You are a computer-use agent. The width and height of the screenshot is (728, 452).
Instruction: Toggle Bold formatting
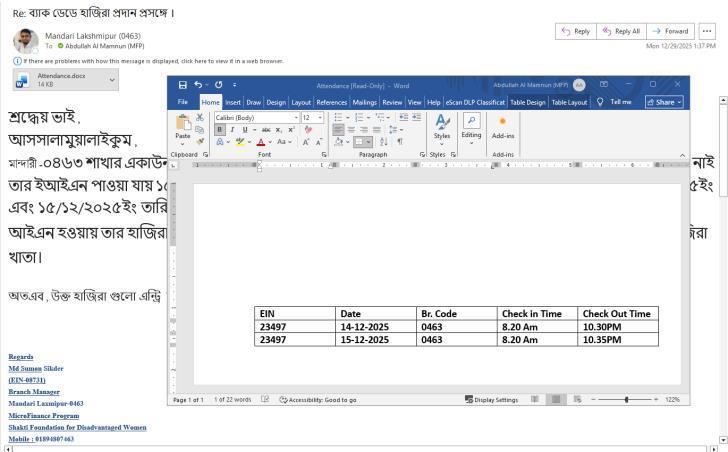coord(220,130)
